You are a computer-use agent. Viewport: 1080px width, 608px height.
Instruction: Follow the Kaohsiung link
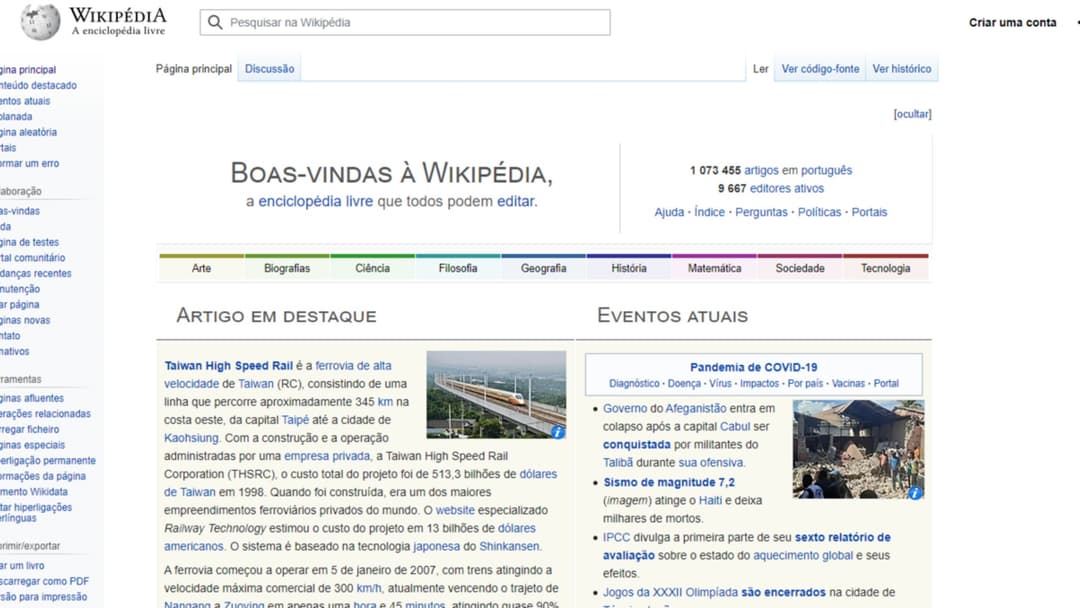pos(191,438)
